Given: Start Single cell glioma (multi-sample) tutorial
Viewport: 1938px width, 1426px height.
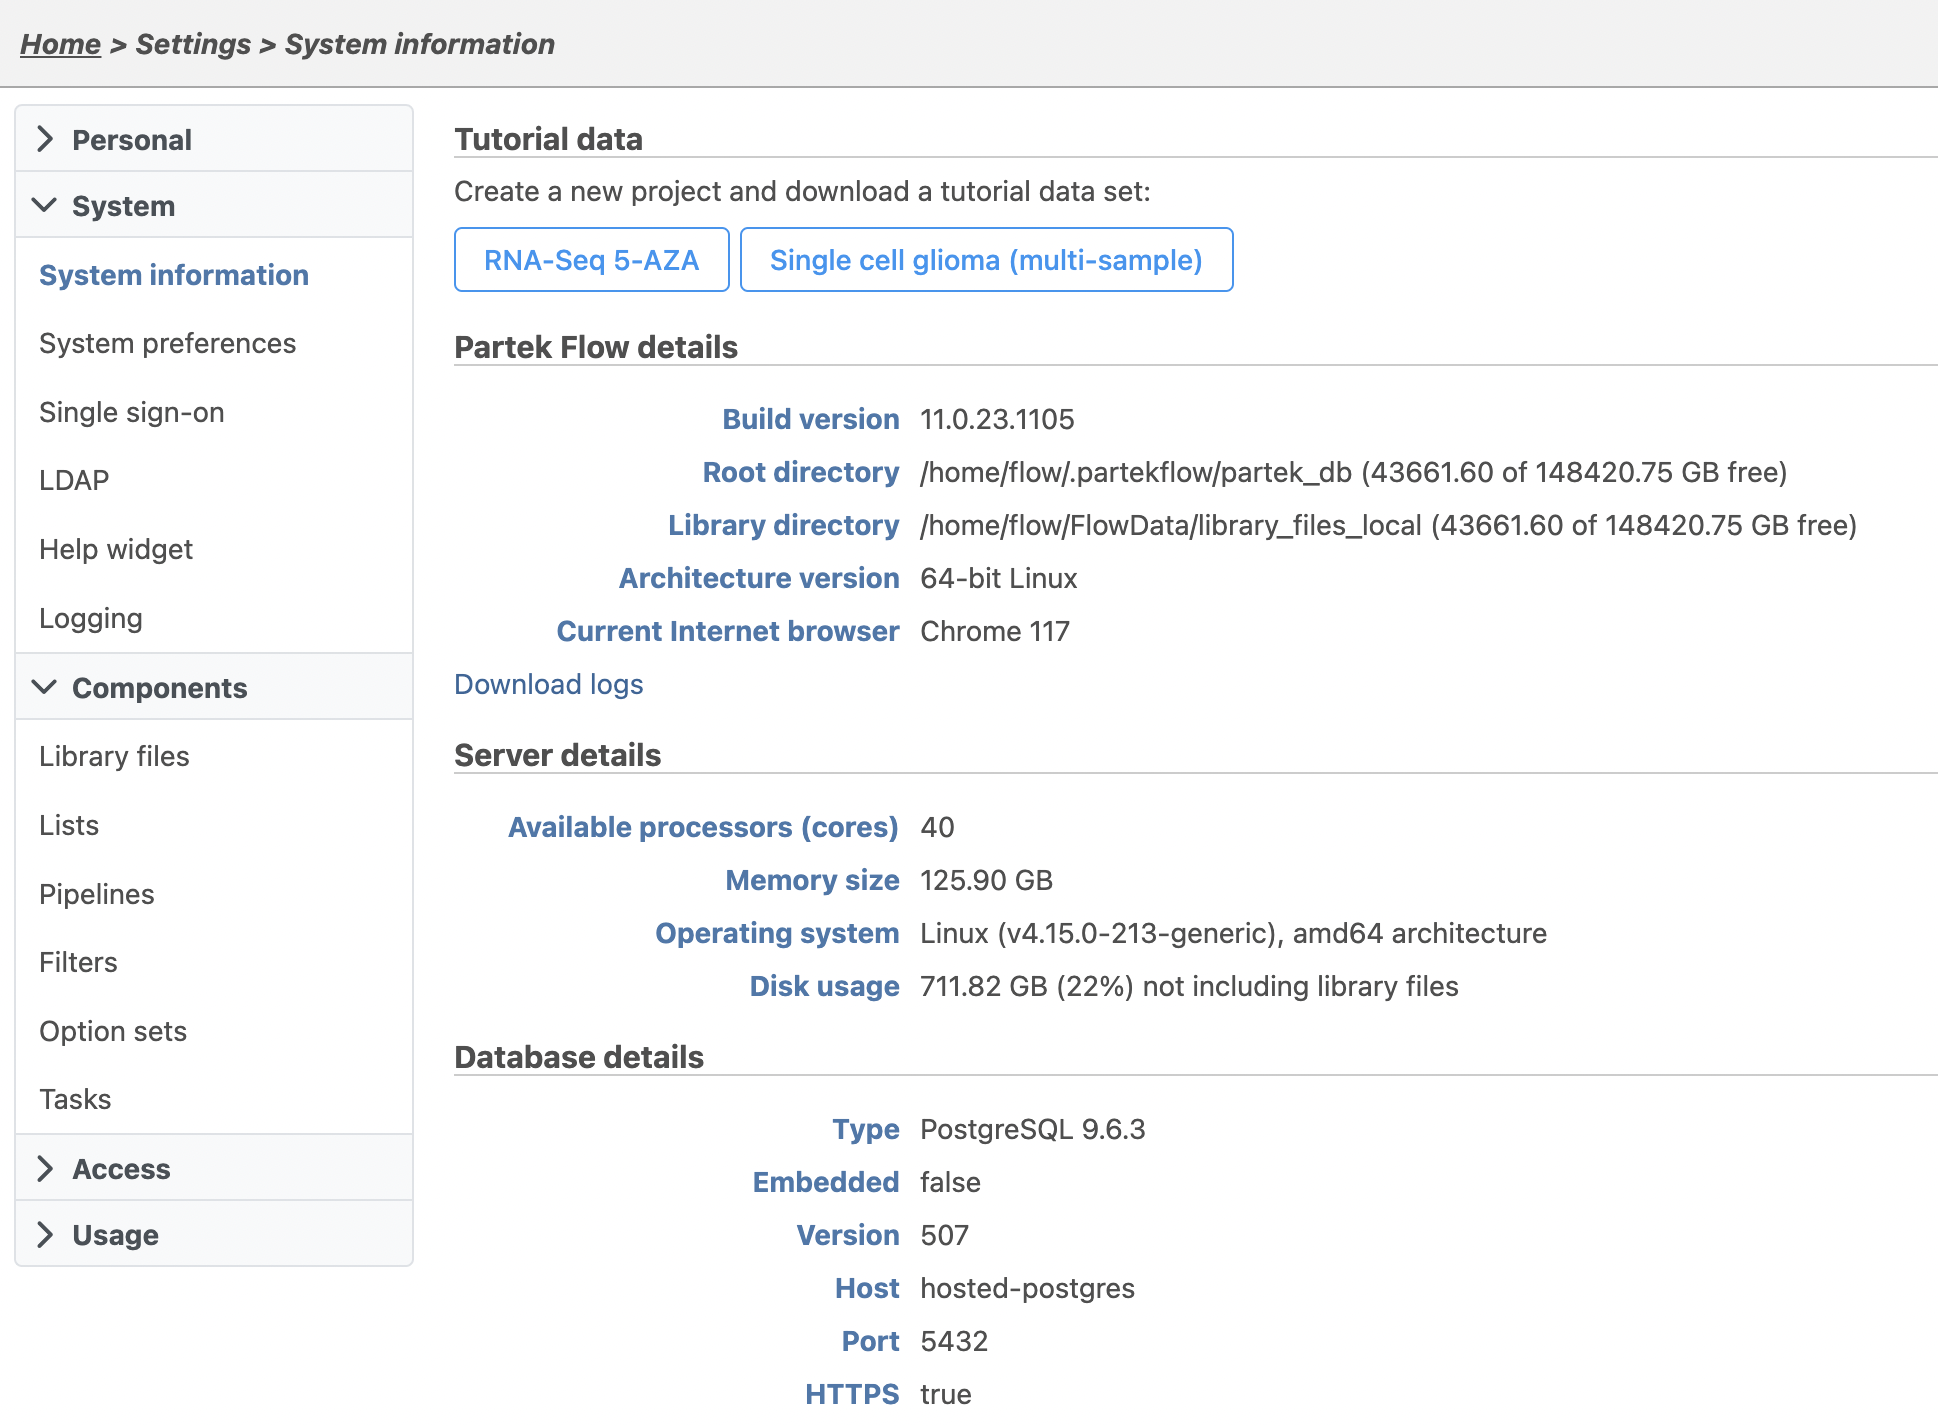Looking at the screenshot, I should (x=985, y=260).
